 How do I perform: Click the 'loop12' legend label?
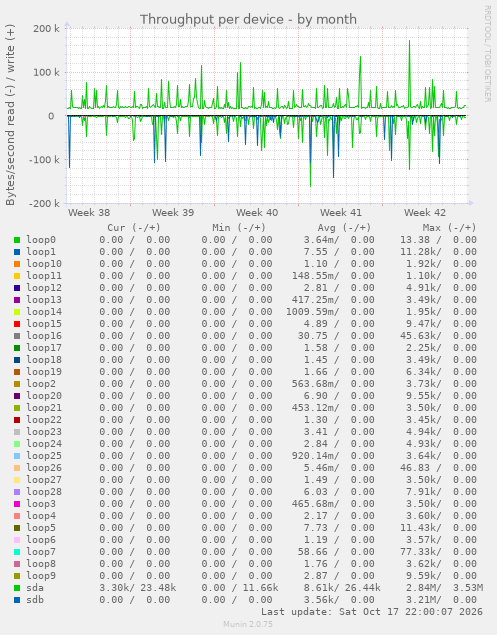[x=44, y=288]
